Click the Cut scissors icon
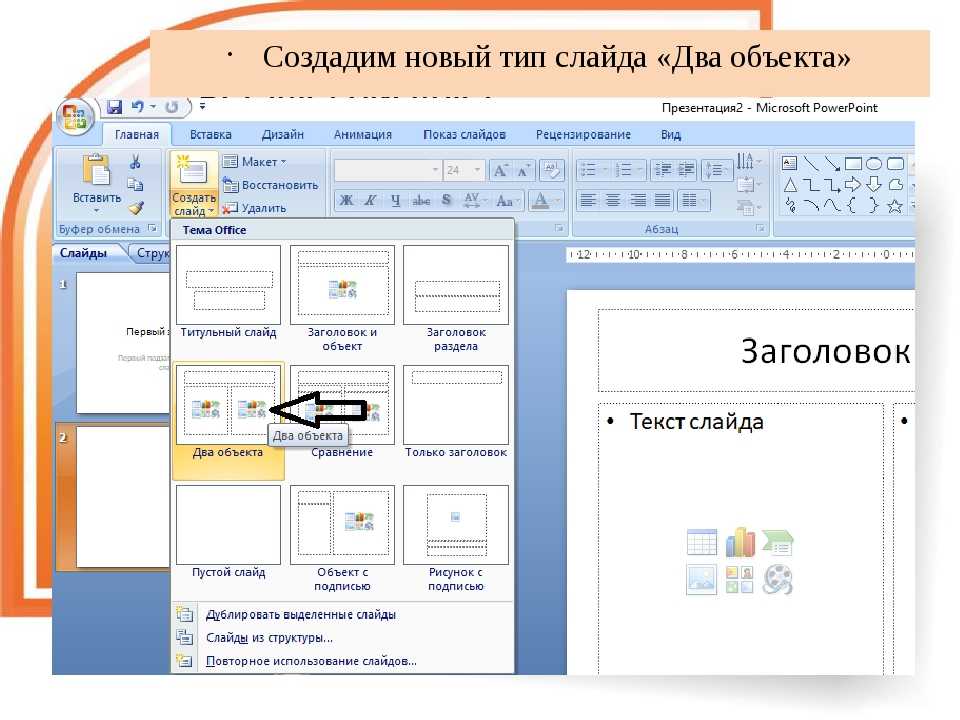 click(135, 162)
